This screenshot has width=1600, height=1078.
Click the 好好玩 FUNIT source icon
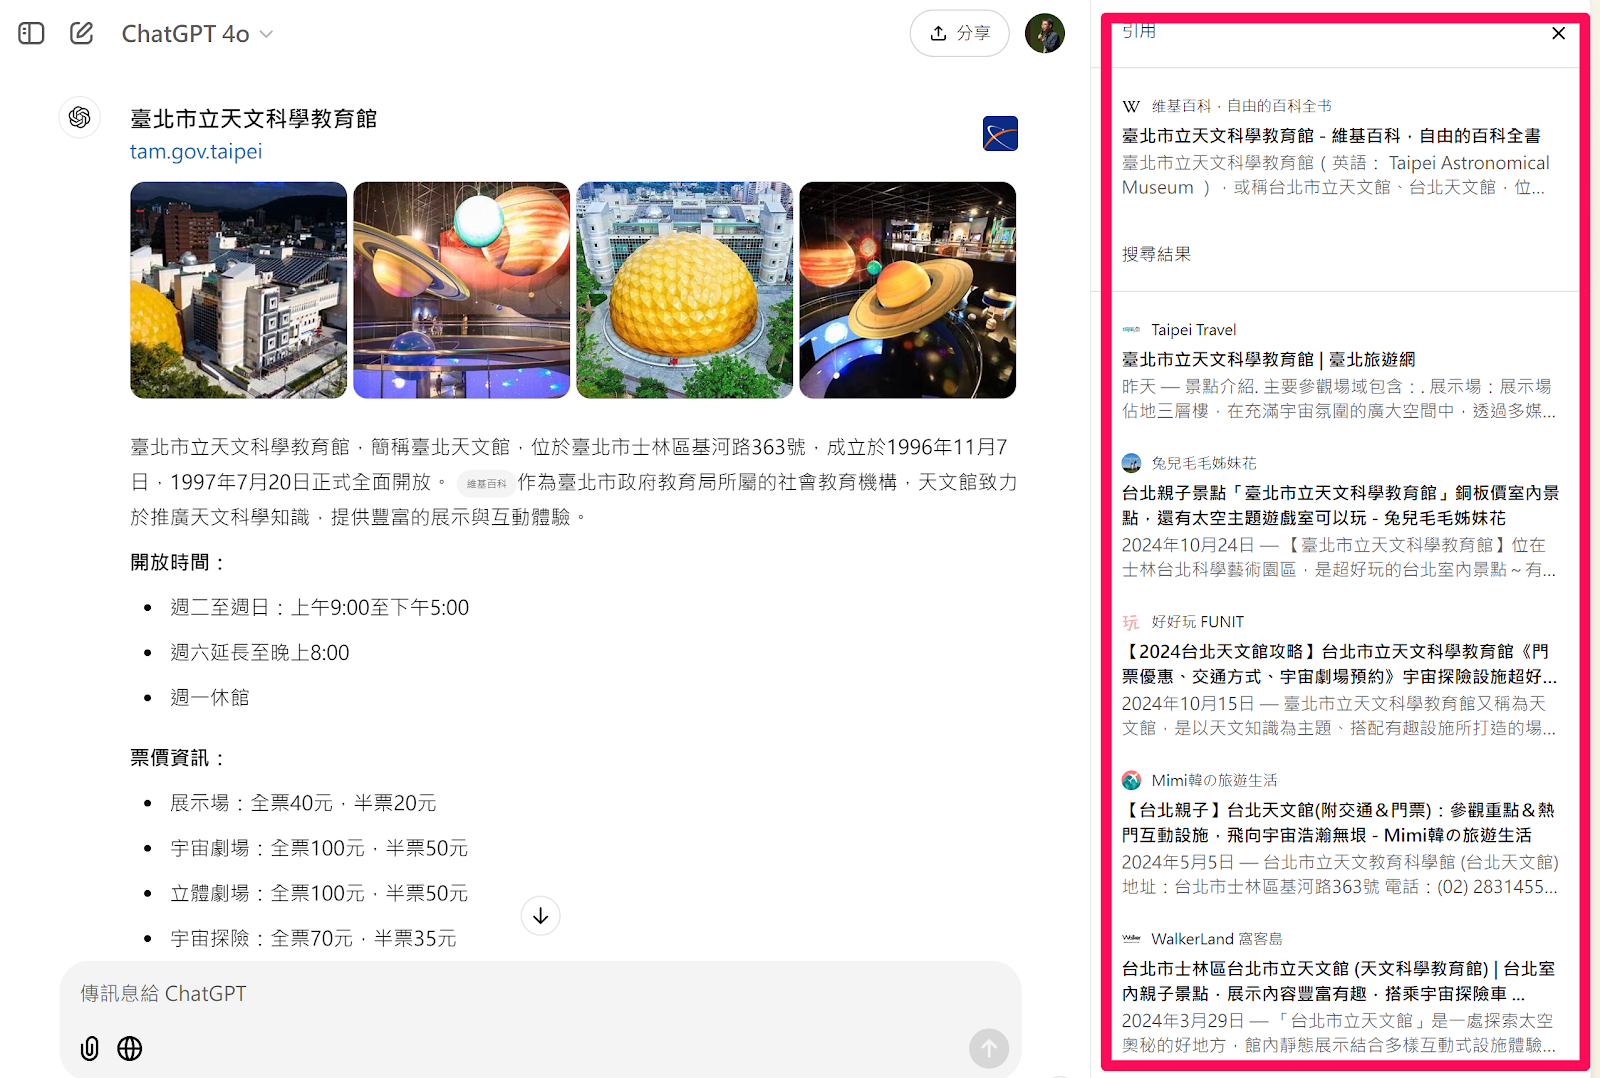[1131, 622]
